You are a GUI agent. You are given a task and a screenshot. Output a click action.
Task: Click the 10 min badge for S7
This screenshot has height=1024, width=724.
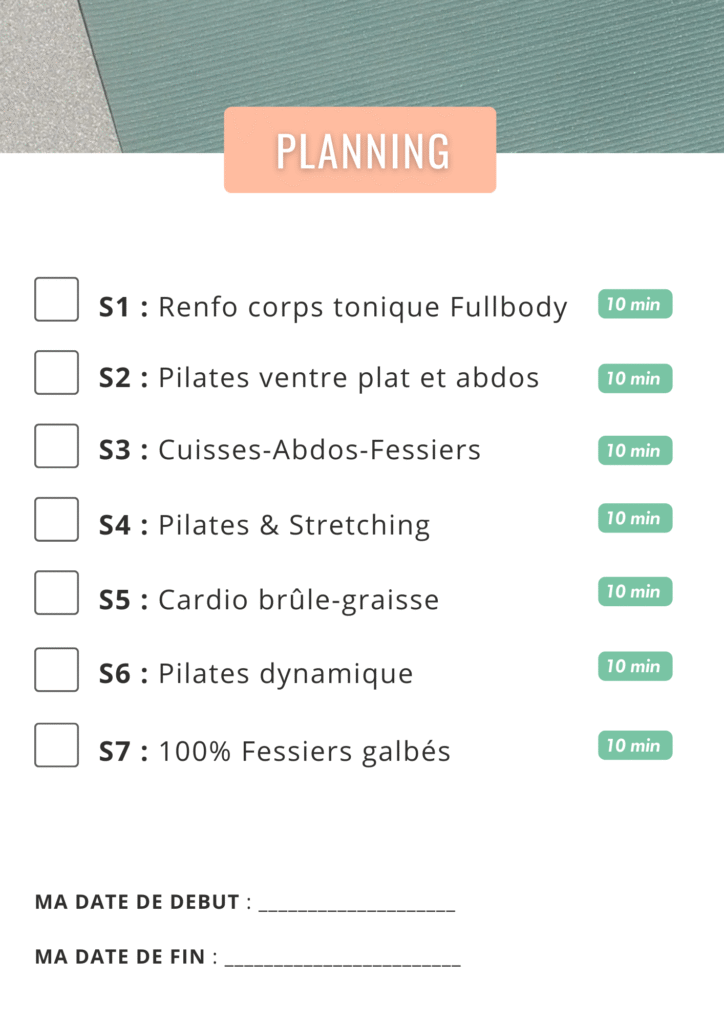point(635,745)
